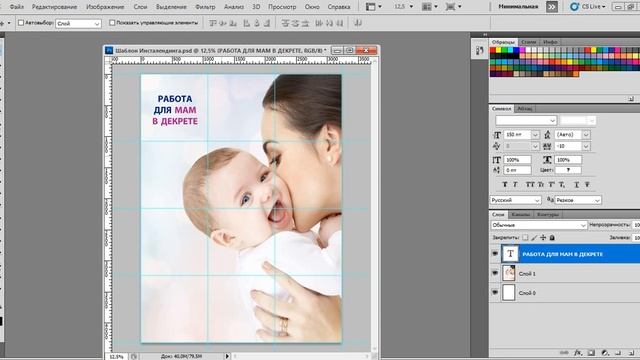Click the yellow color swatch in Образцы
The width and height of the screenshot is (640, 360).
[x=498, y=50]
